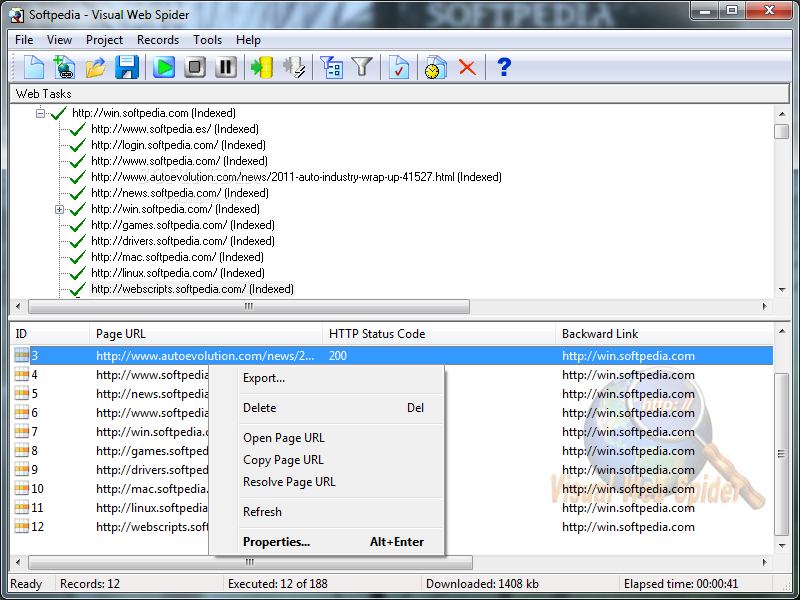Click HTTP status 200 in selected row
The height and width of the screenshot is (600, 800).
tap(338, 356)
